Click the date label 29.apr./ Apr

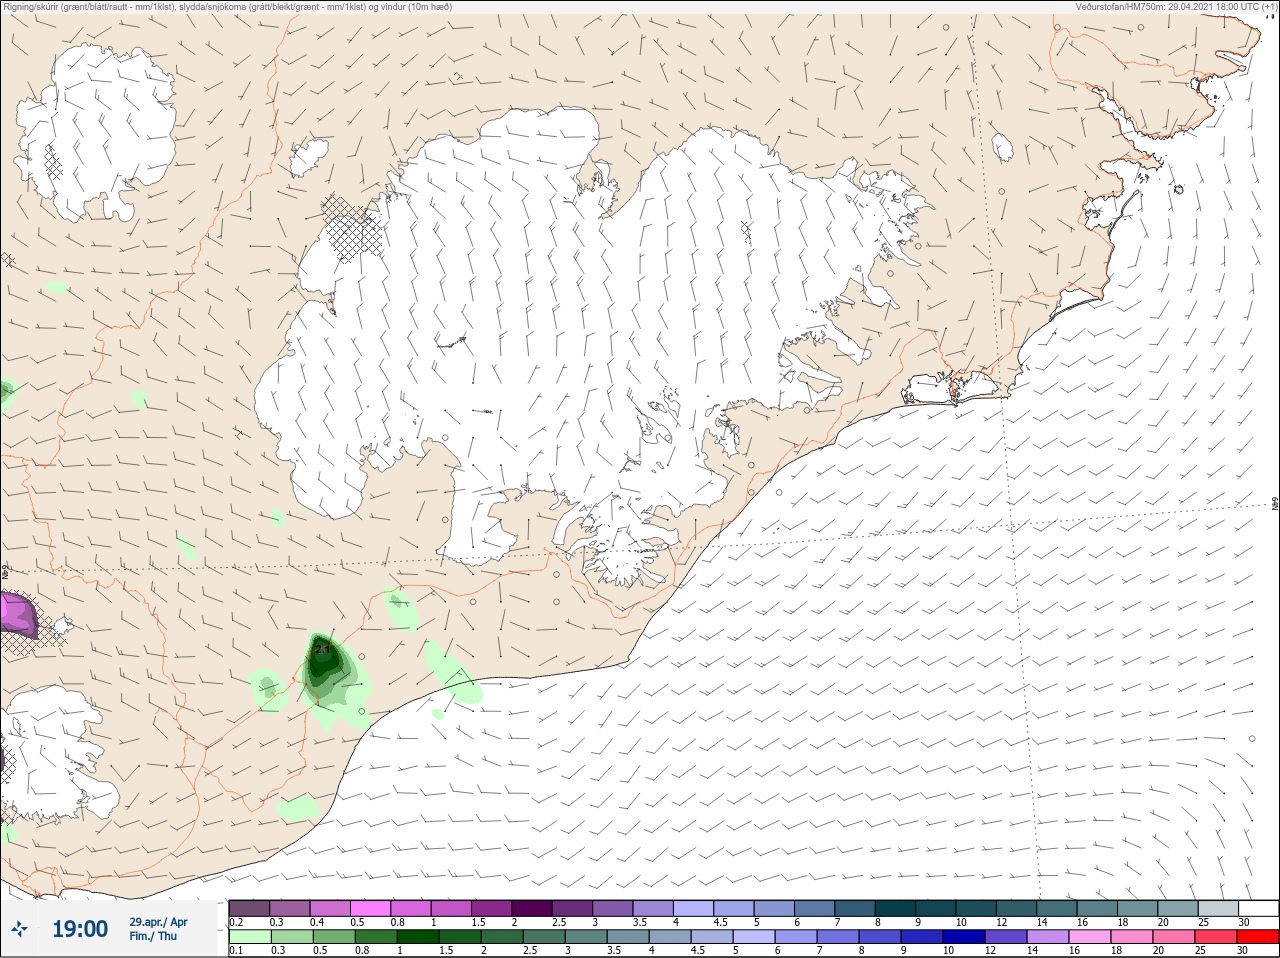[x=158, y=922]
